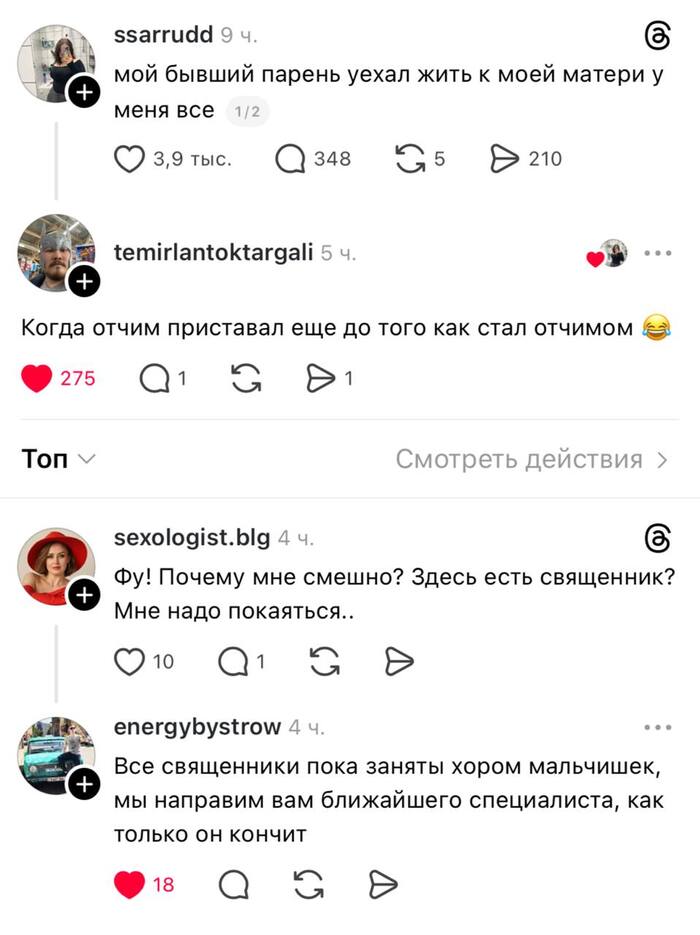
Task: Click the repost icon under ssarrudd's post
Action: 412,156
